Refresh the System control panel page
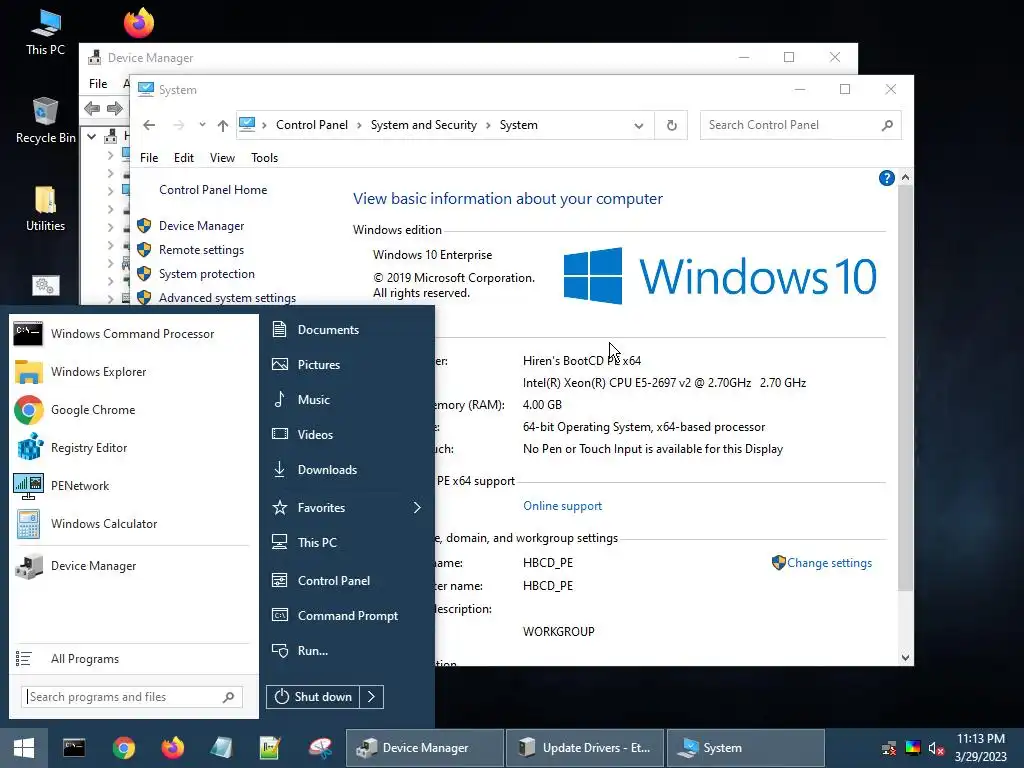 671,125
